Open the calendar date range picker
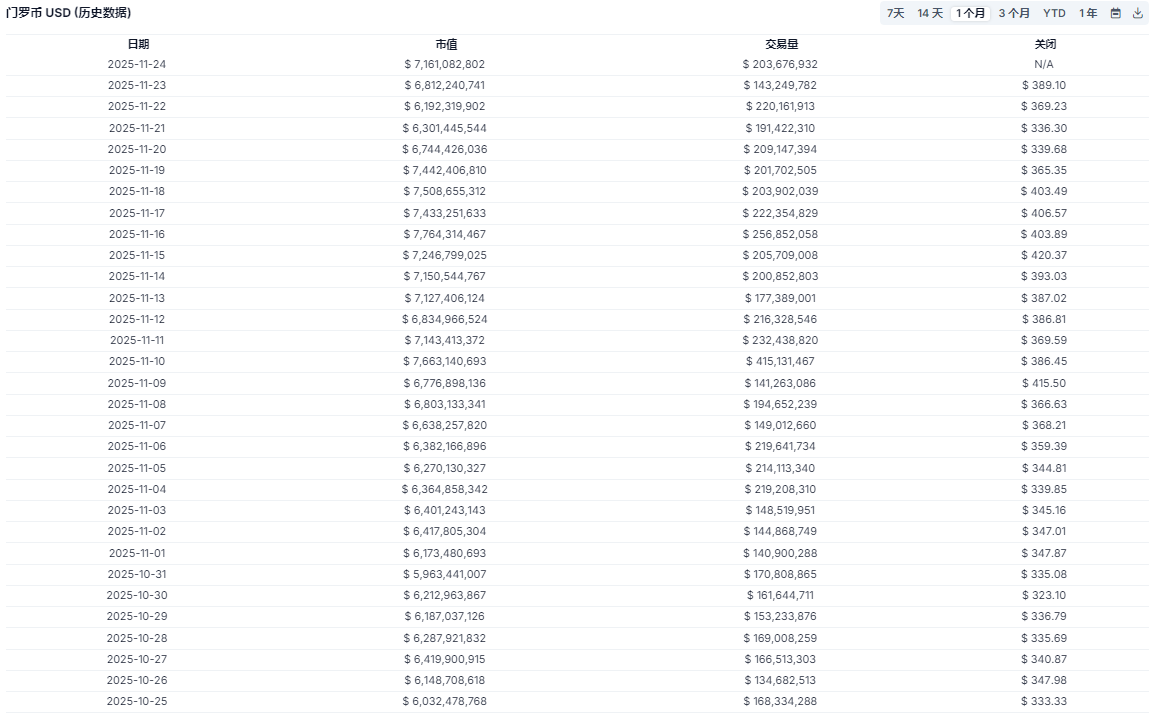 click(x=1116, y=13)
